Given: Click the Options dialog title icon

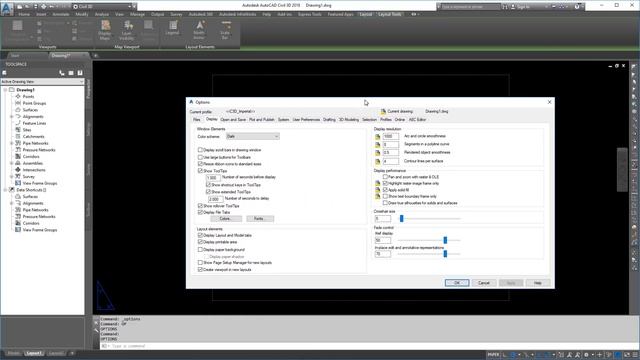Looking at the screenshot, I should click(191, 102).
